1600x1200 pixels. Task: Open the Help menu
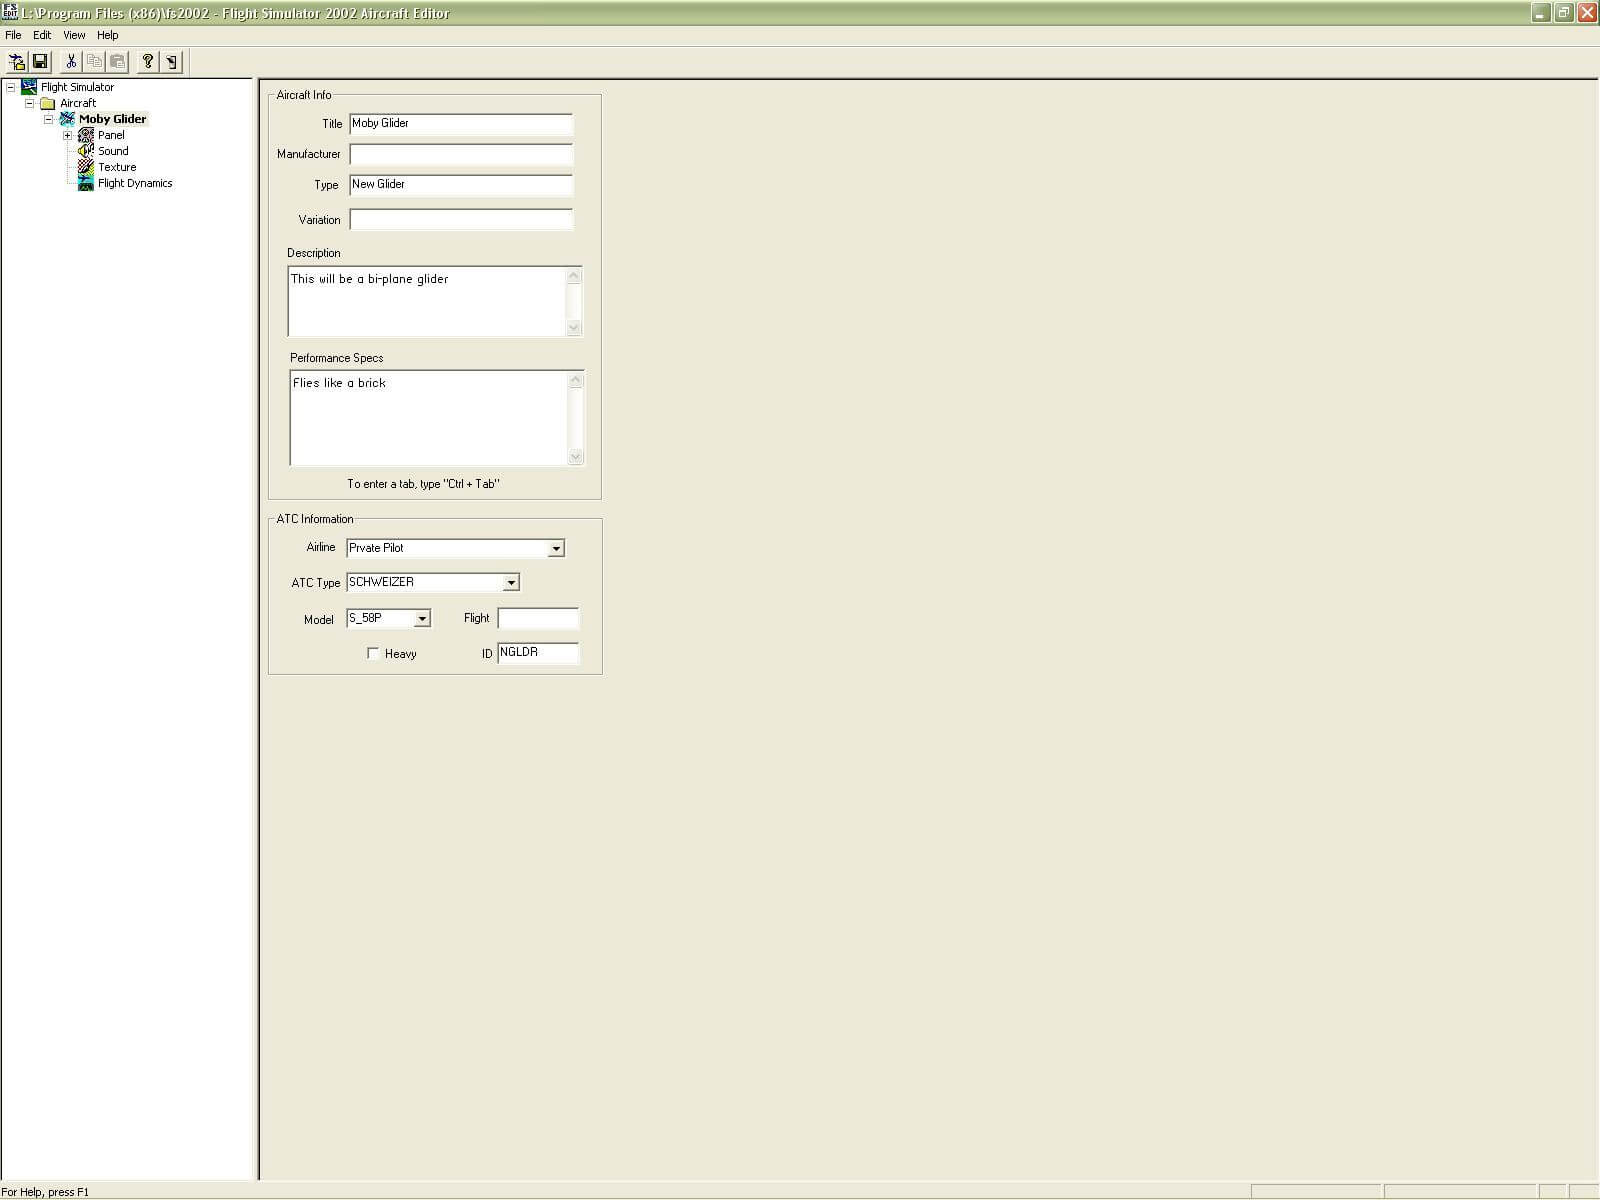click(108, 35)
